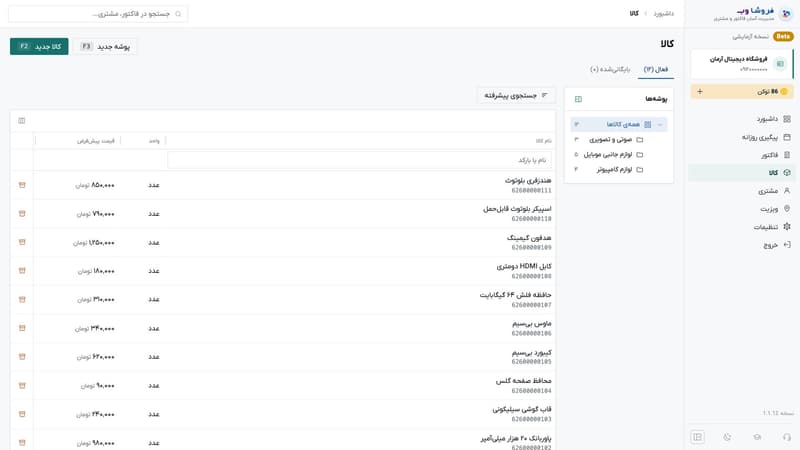The width and height of the screenshot is (800, 450).
Task: Click the graduation cap tutorial icon
Action: click(757, 437)
